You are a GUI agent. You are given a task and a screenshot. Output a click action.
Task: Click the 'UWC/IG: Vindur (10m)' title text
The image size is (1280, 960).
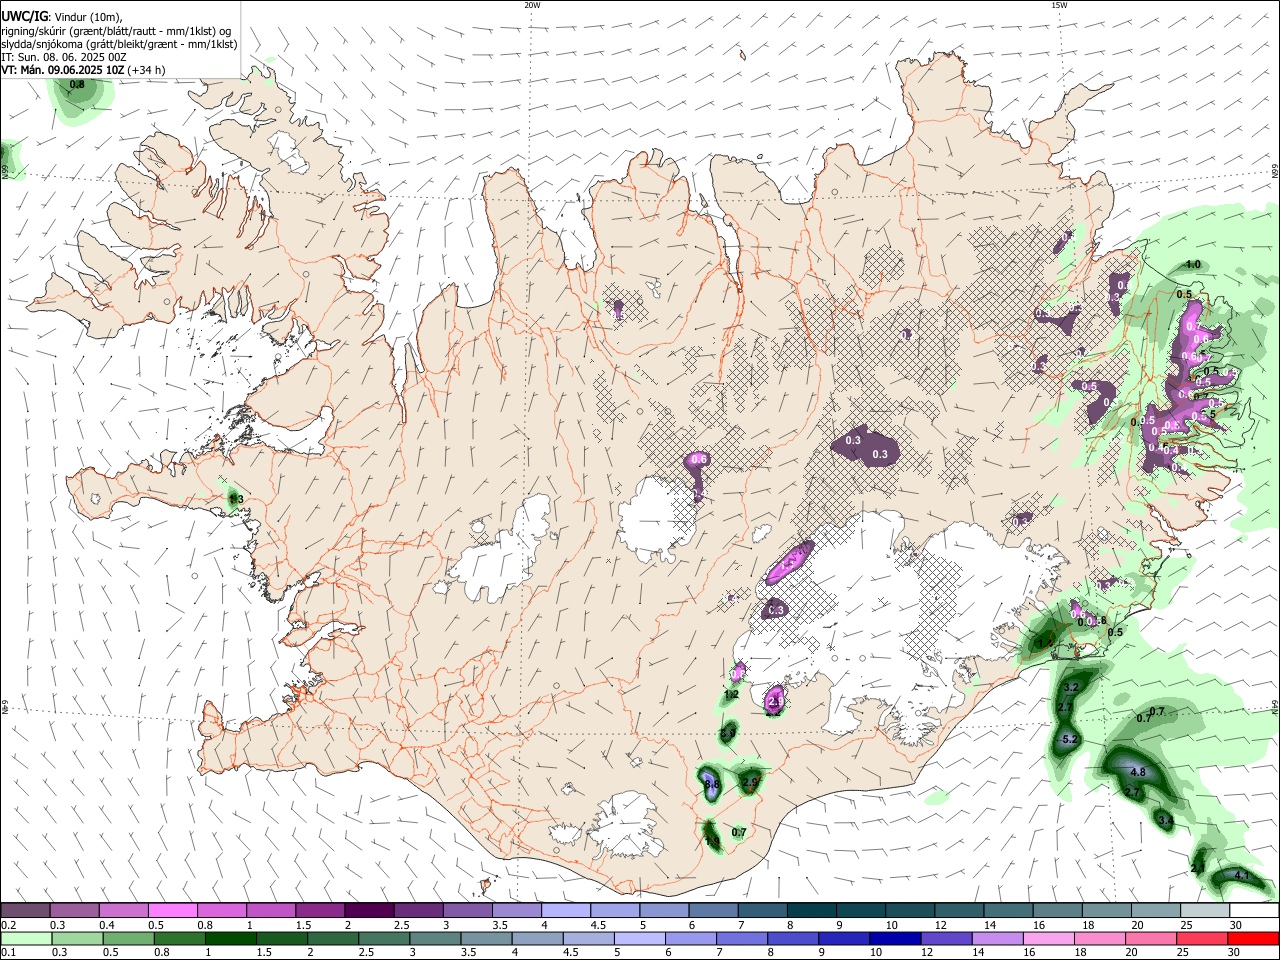(62, 15)
